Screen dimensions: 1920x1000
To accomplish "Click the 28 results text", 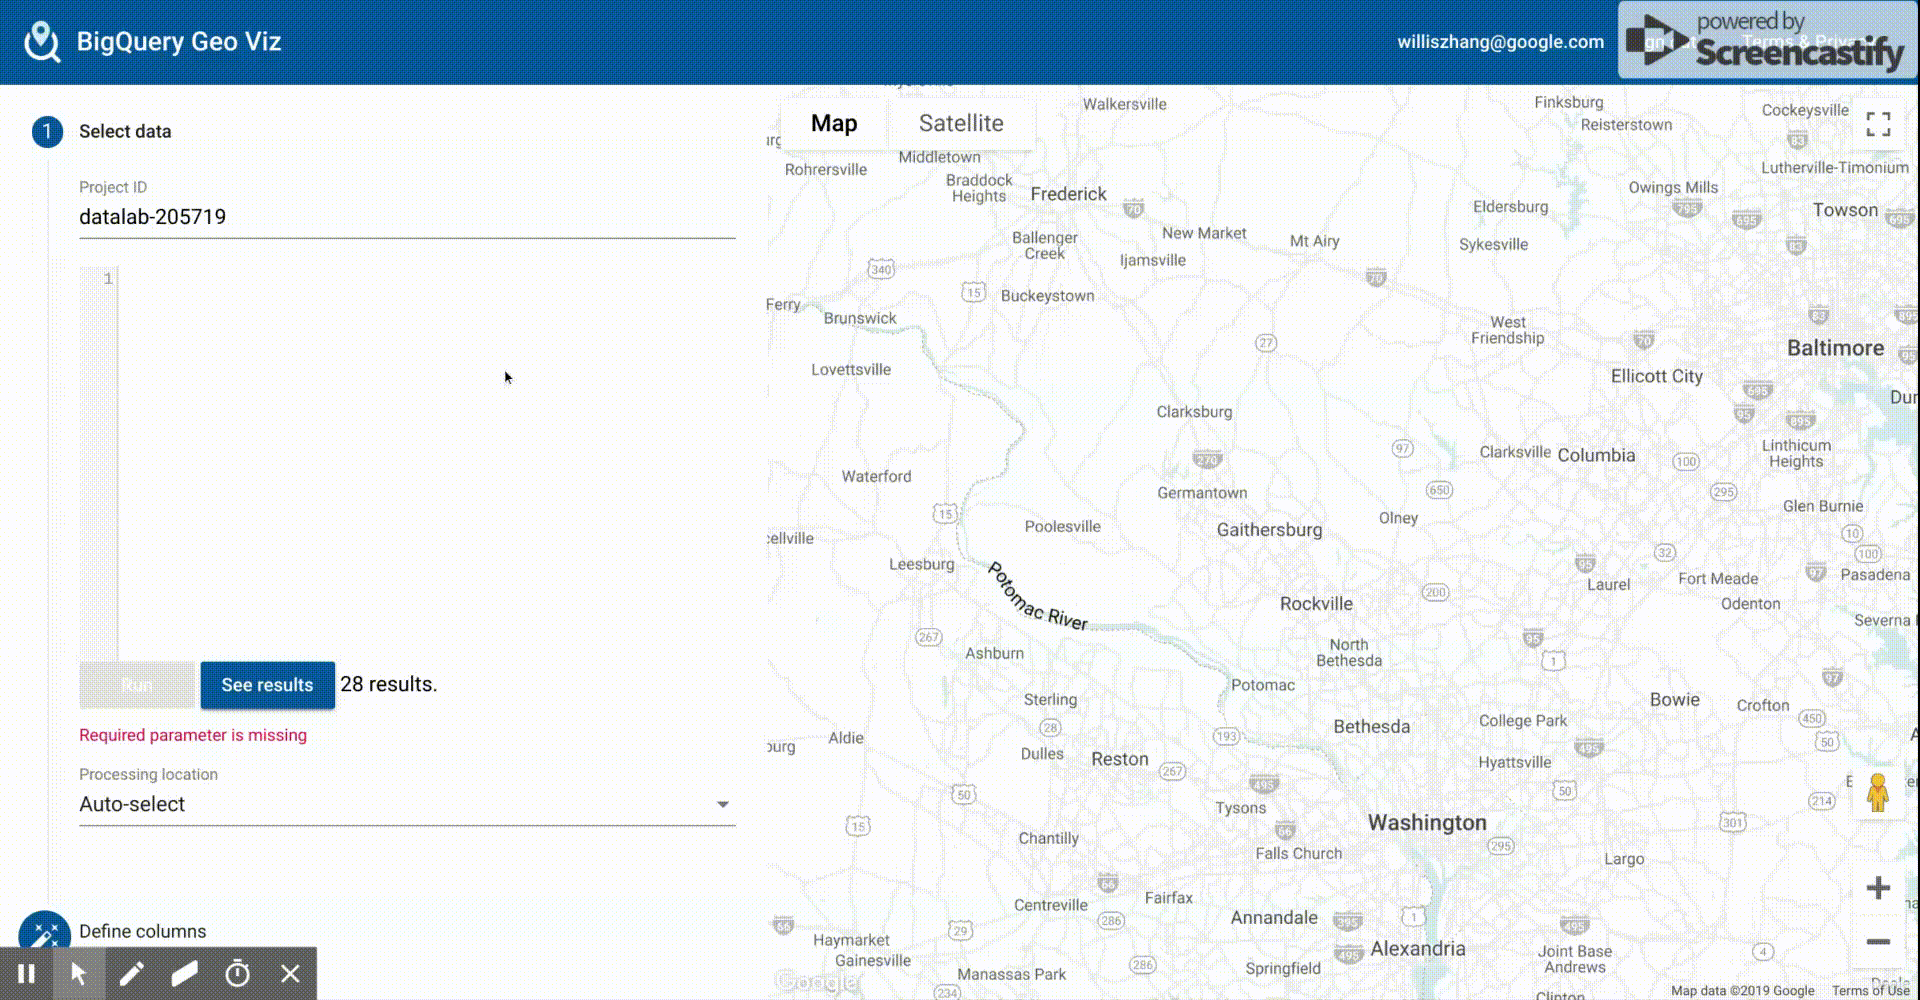I will [389, 685].
